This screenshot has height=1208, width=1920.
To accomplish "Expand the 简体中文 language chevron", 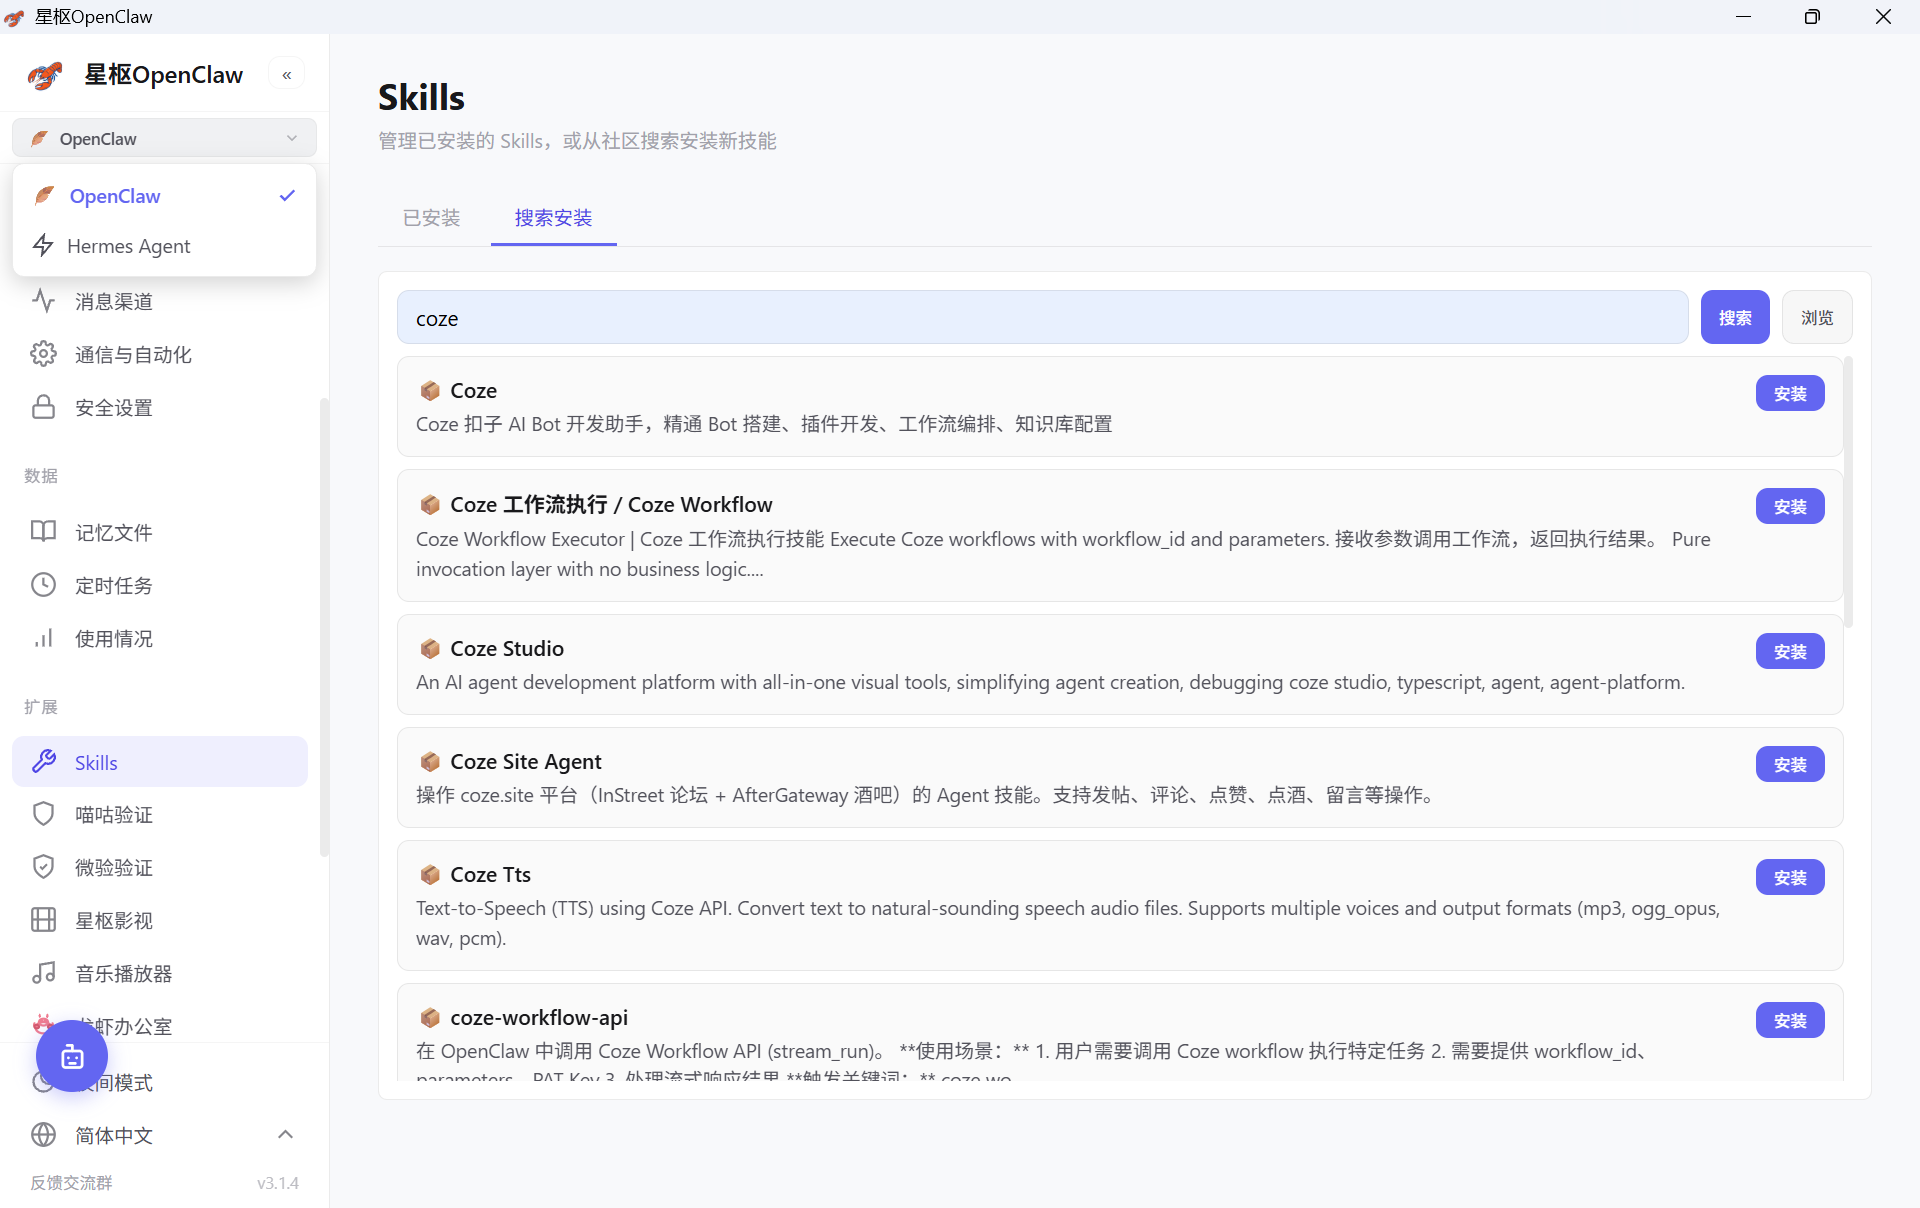I will pos(285,1134).
